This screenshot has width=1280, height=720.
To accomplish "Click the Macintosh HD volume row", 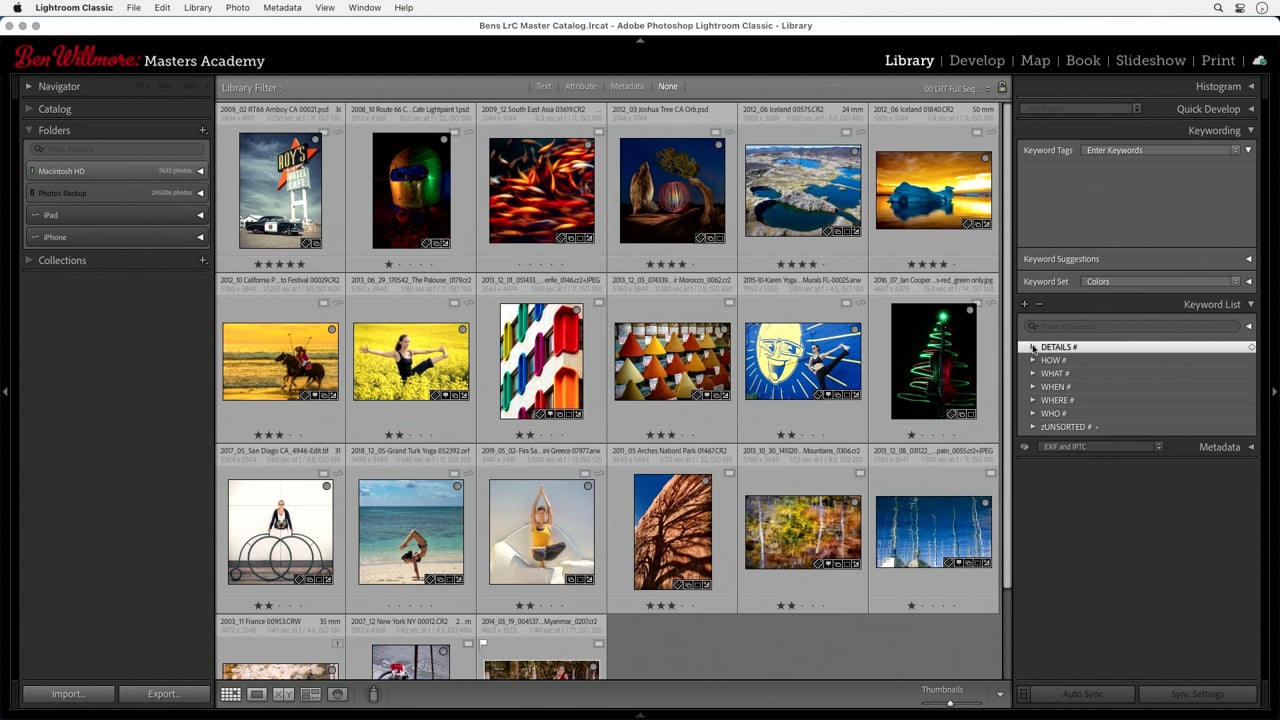I will (117, 171).
